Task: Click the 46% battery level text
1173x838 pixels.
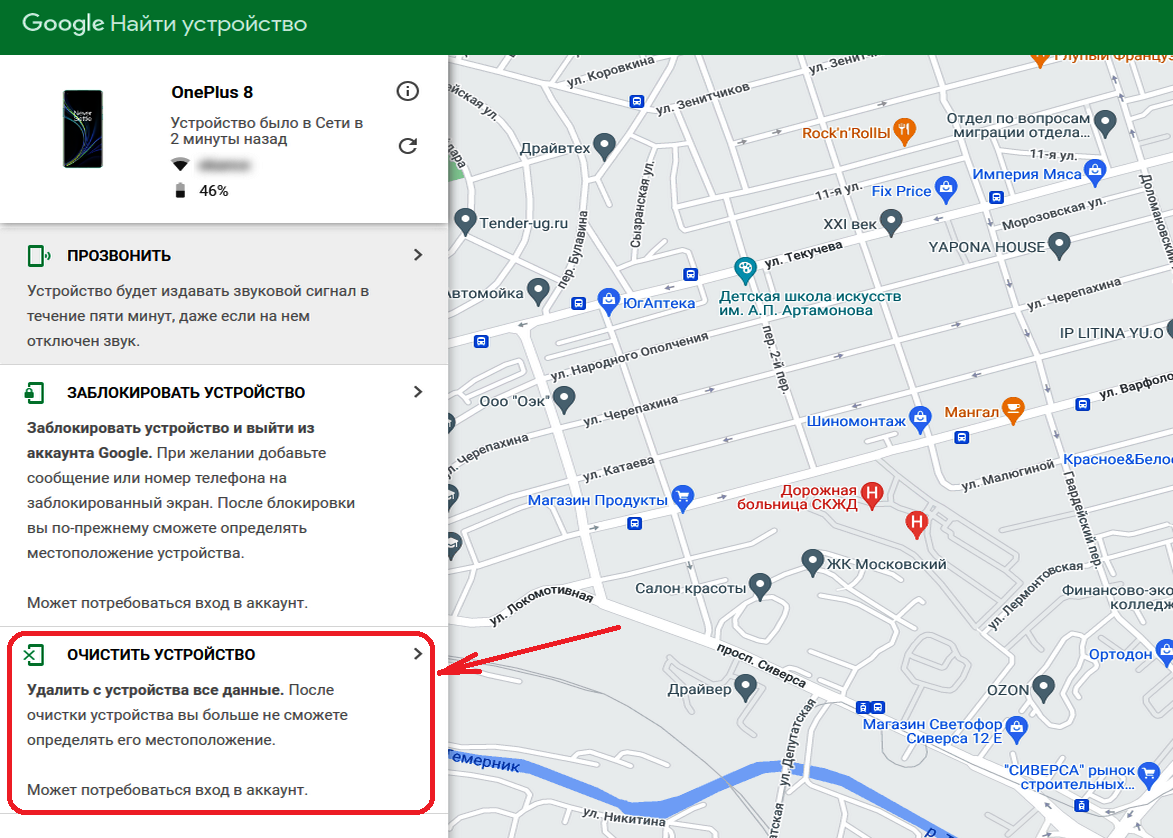Action: (x=214, y=191)
